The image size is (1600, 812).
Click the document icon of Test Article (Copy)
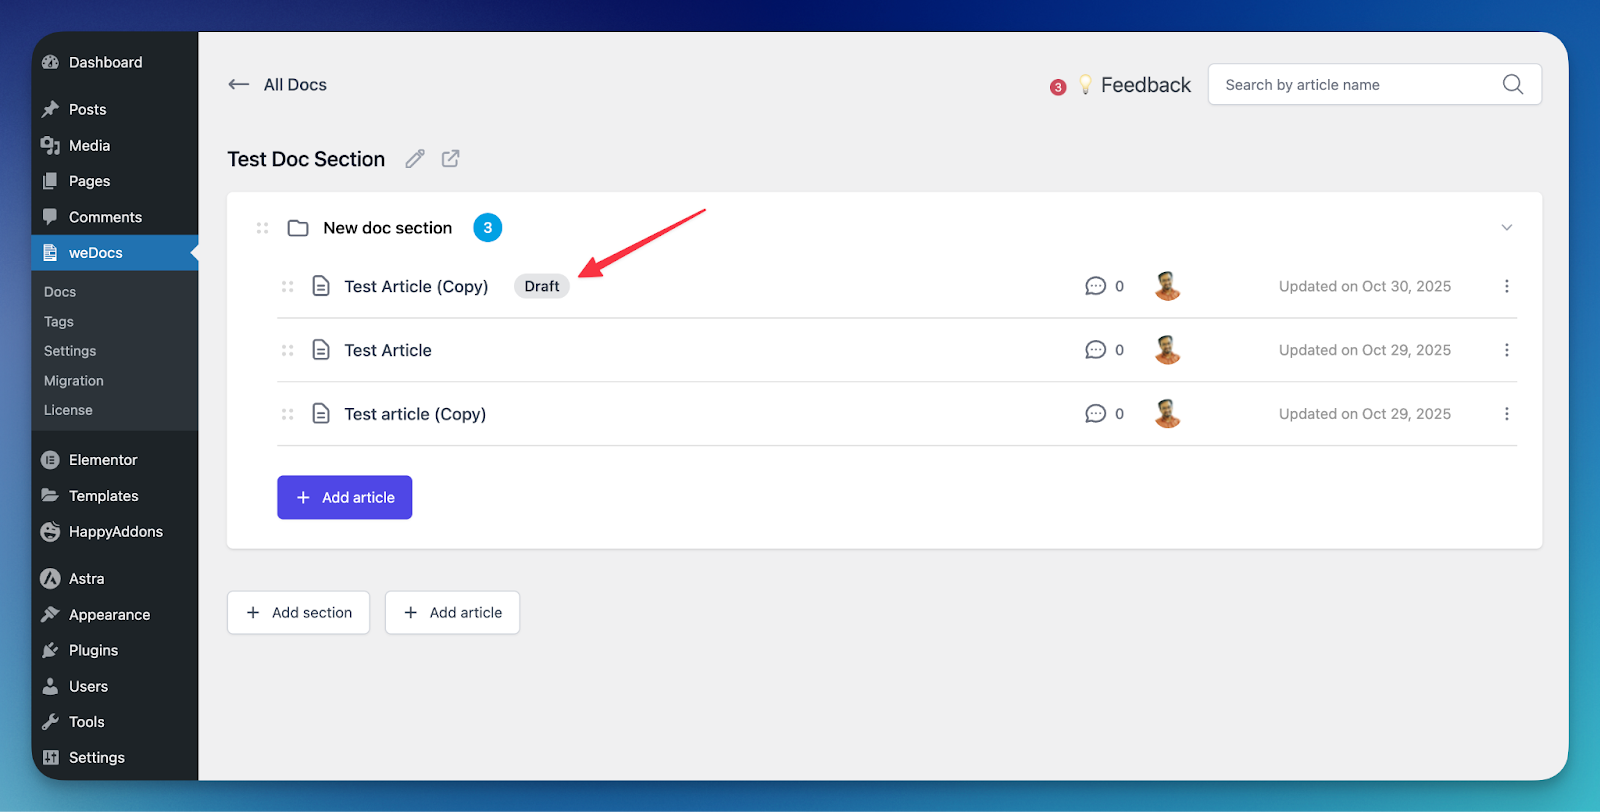(321, 286)
